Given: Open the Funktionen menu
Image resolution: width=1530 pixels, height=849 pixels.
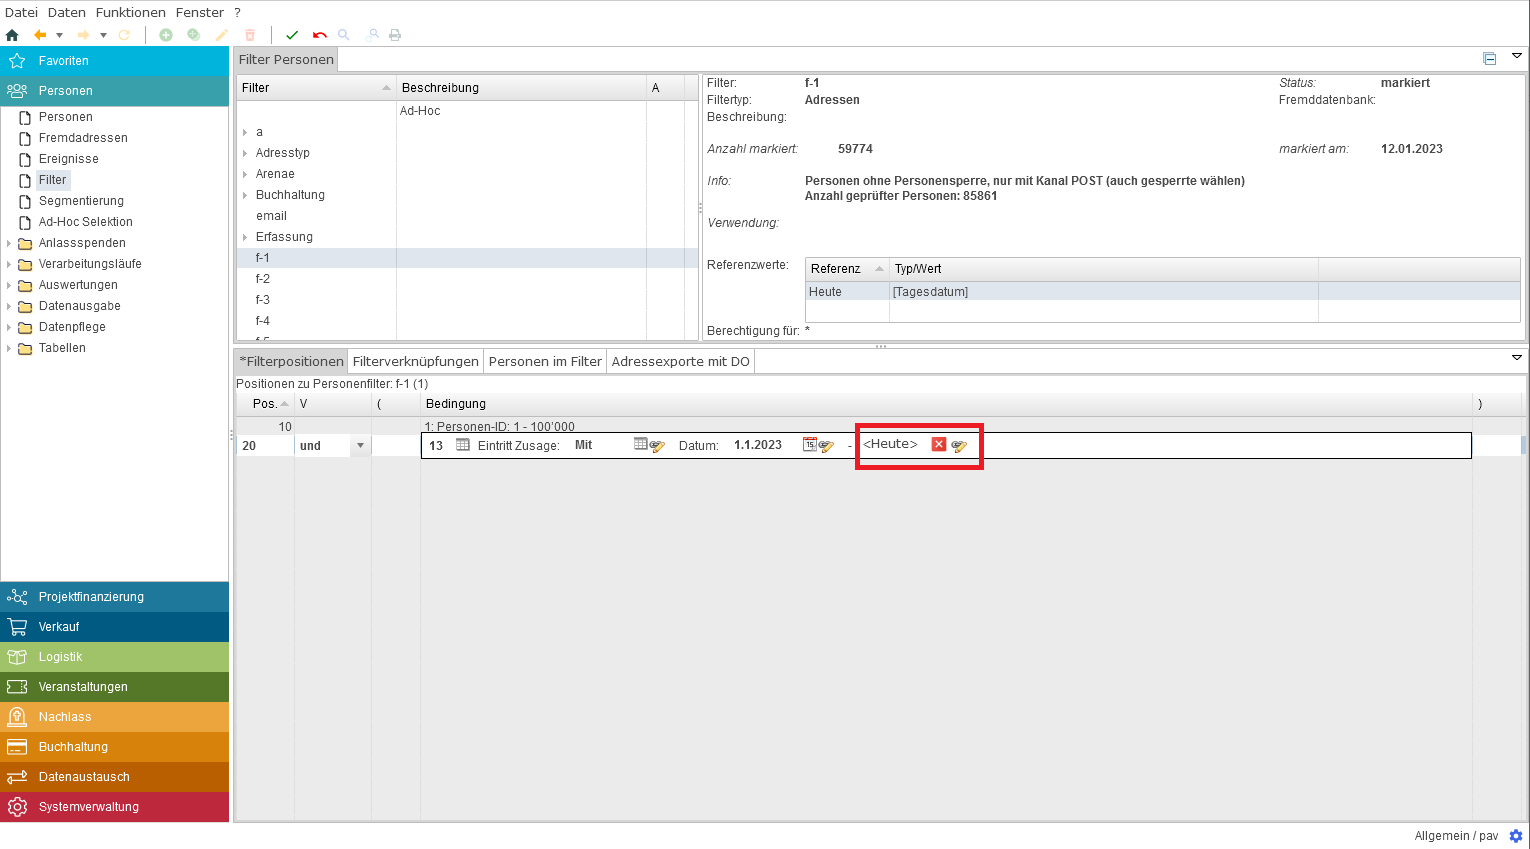Looking at the screenshot, I should (130, 12).
